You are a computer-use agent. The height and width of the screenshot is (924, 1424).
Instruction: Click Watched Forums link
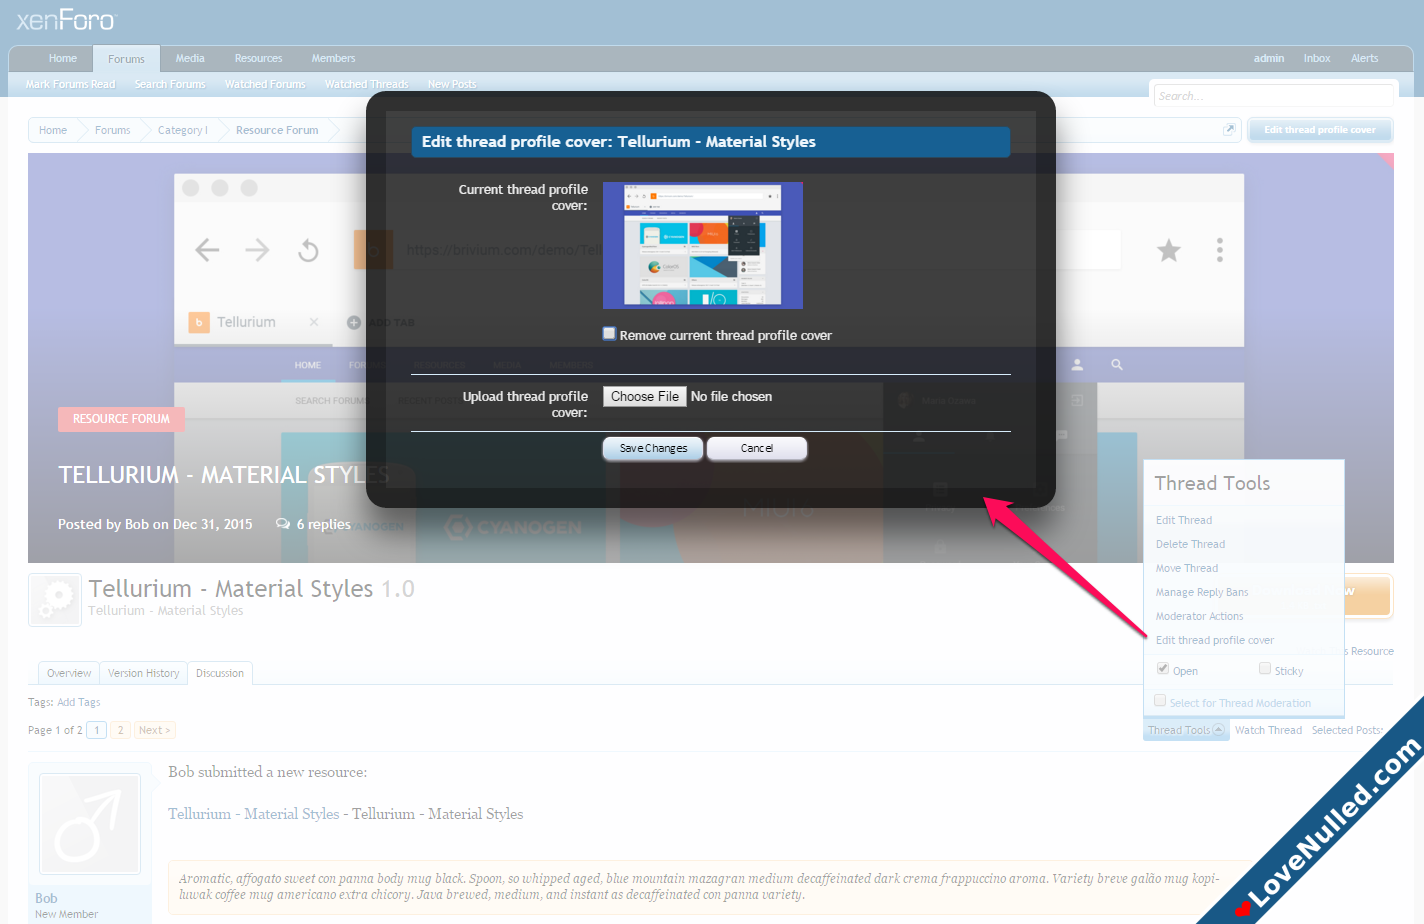tap(265, 84)
